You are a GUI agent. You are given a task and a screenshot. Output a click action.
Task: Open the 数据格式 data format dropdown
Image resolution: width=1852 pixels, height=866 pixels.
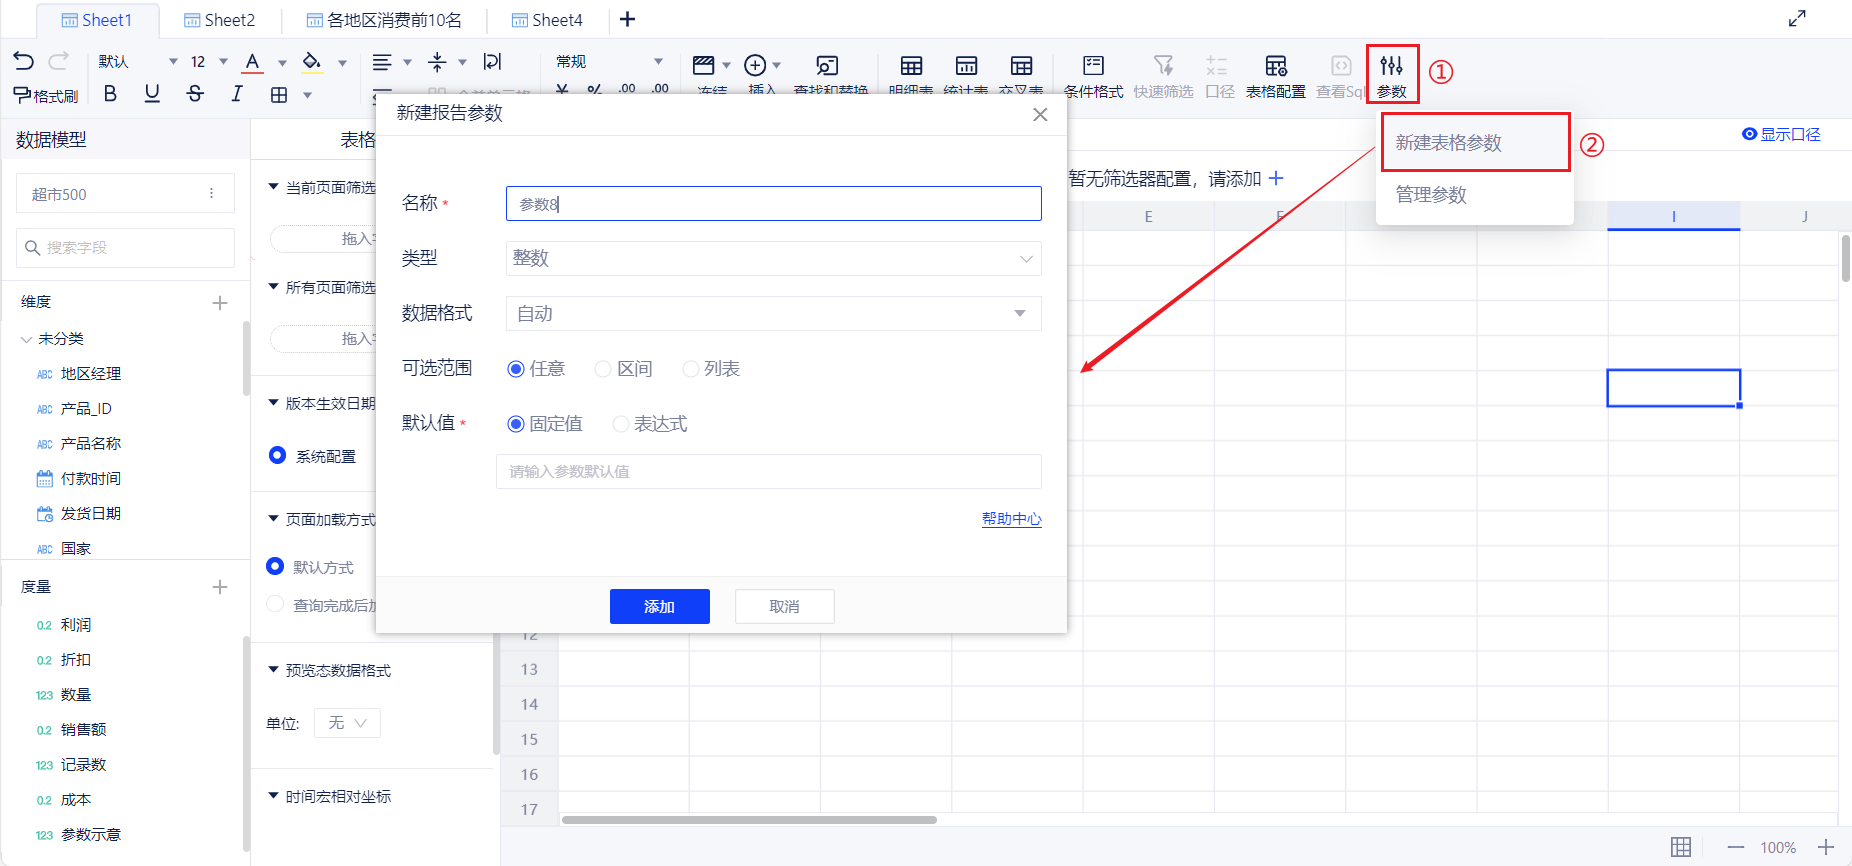[x=773, y=313]
